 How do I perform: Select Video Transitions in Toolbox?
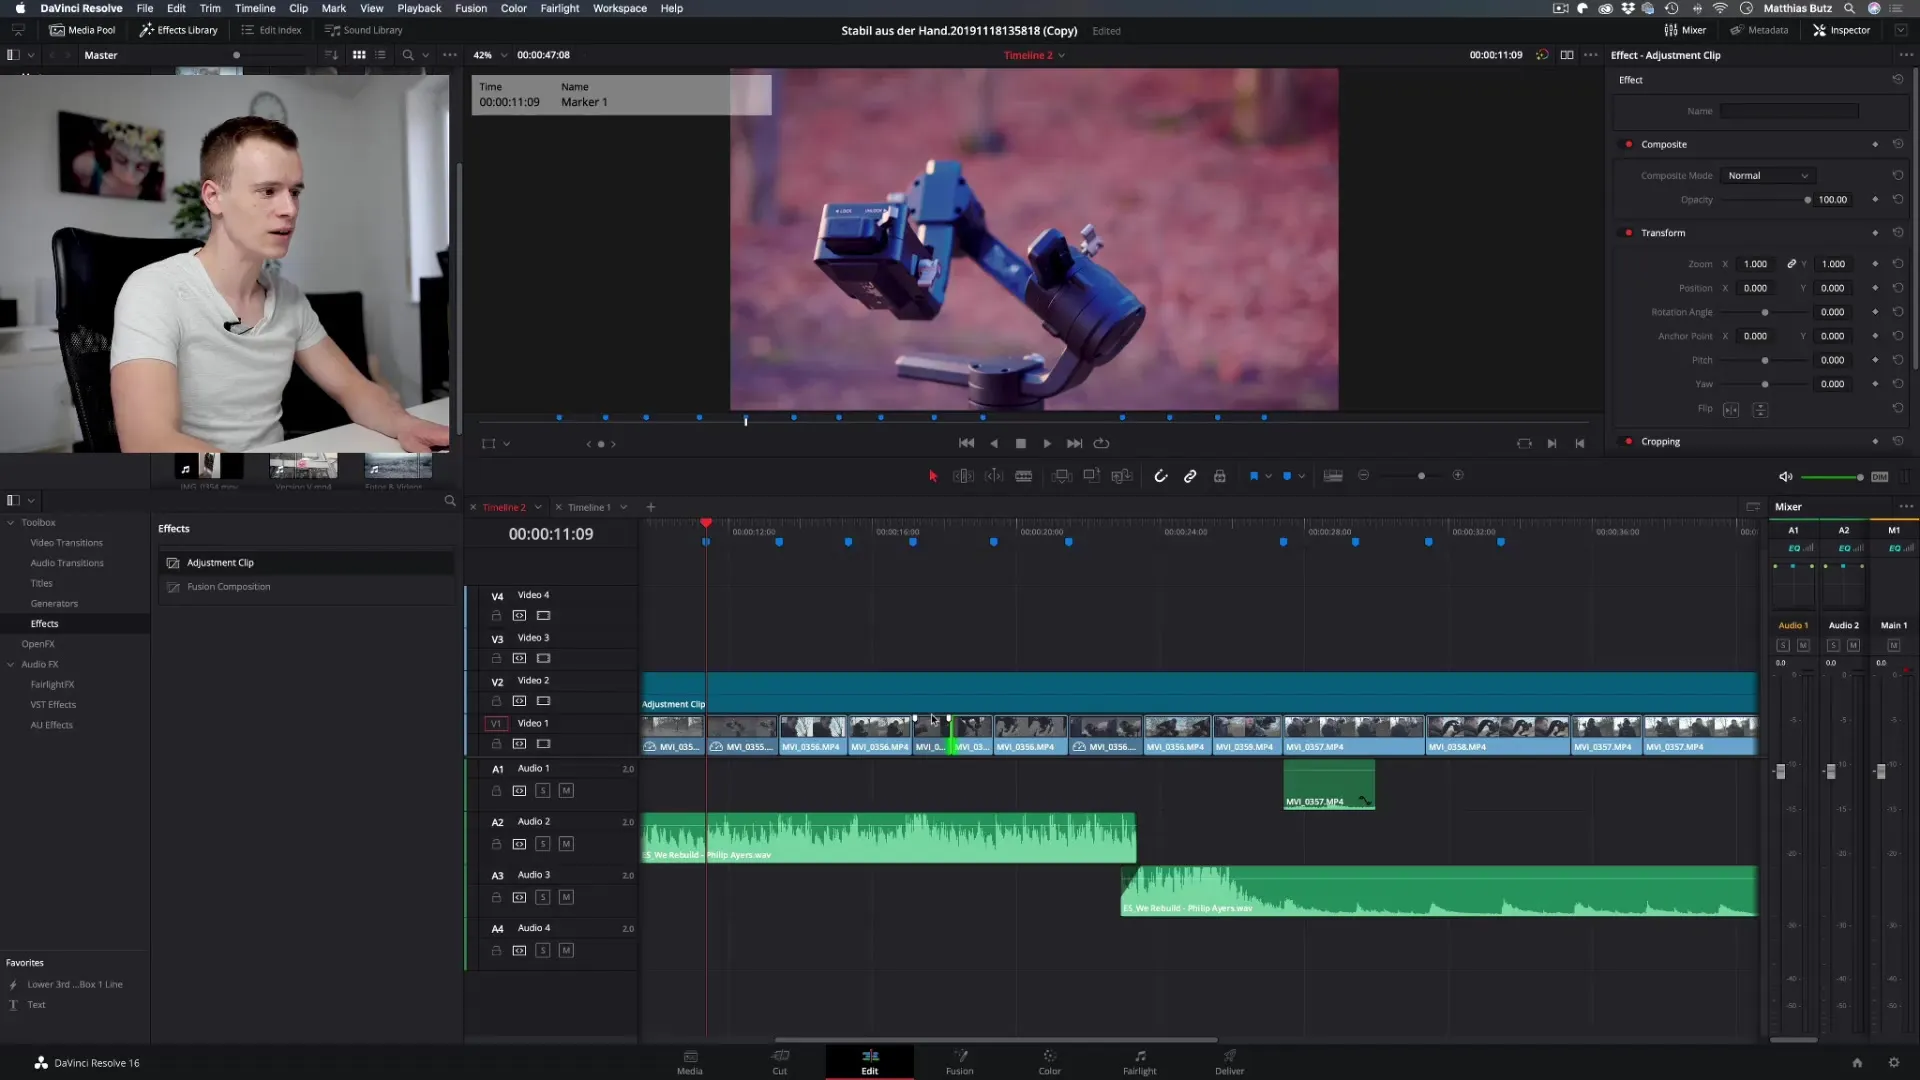[x=66, y=543]
